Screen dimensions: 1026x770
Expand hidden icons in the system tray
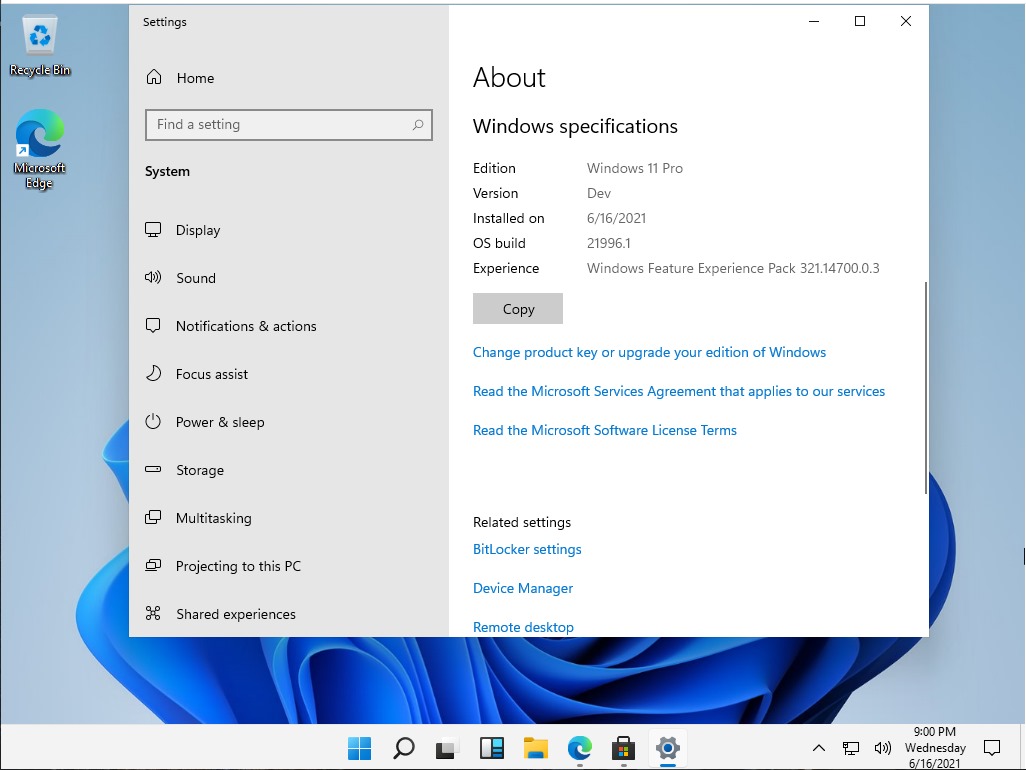[x=818, y=747]
